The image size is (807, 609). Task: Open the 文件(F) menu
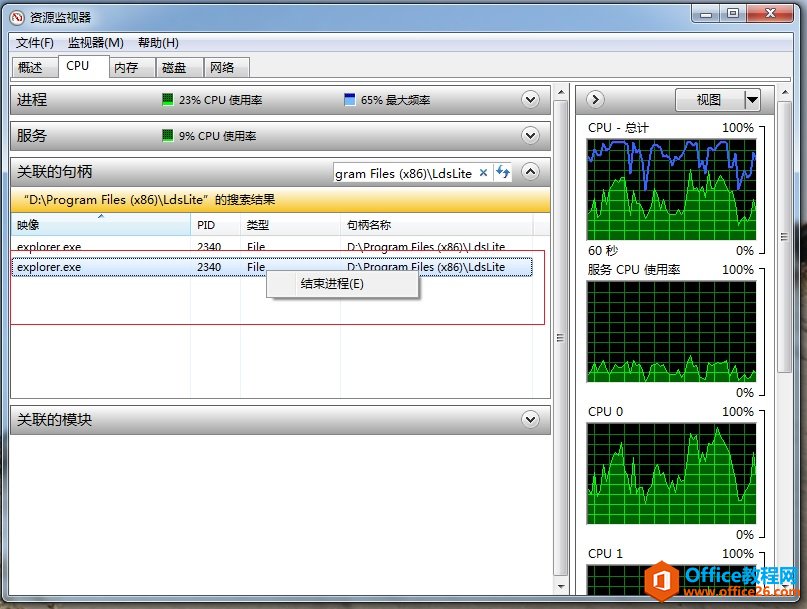[x=35, y=43]
